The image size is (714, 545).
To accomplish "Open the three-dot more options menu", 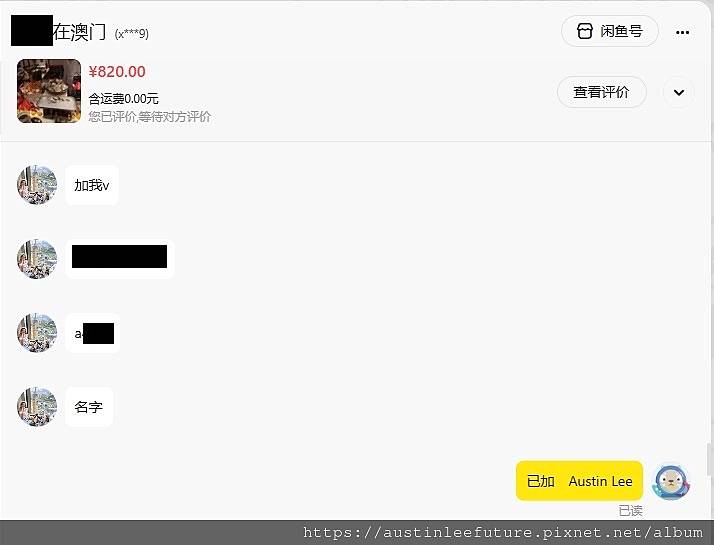I will [682, 32].
